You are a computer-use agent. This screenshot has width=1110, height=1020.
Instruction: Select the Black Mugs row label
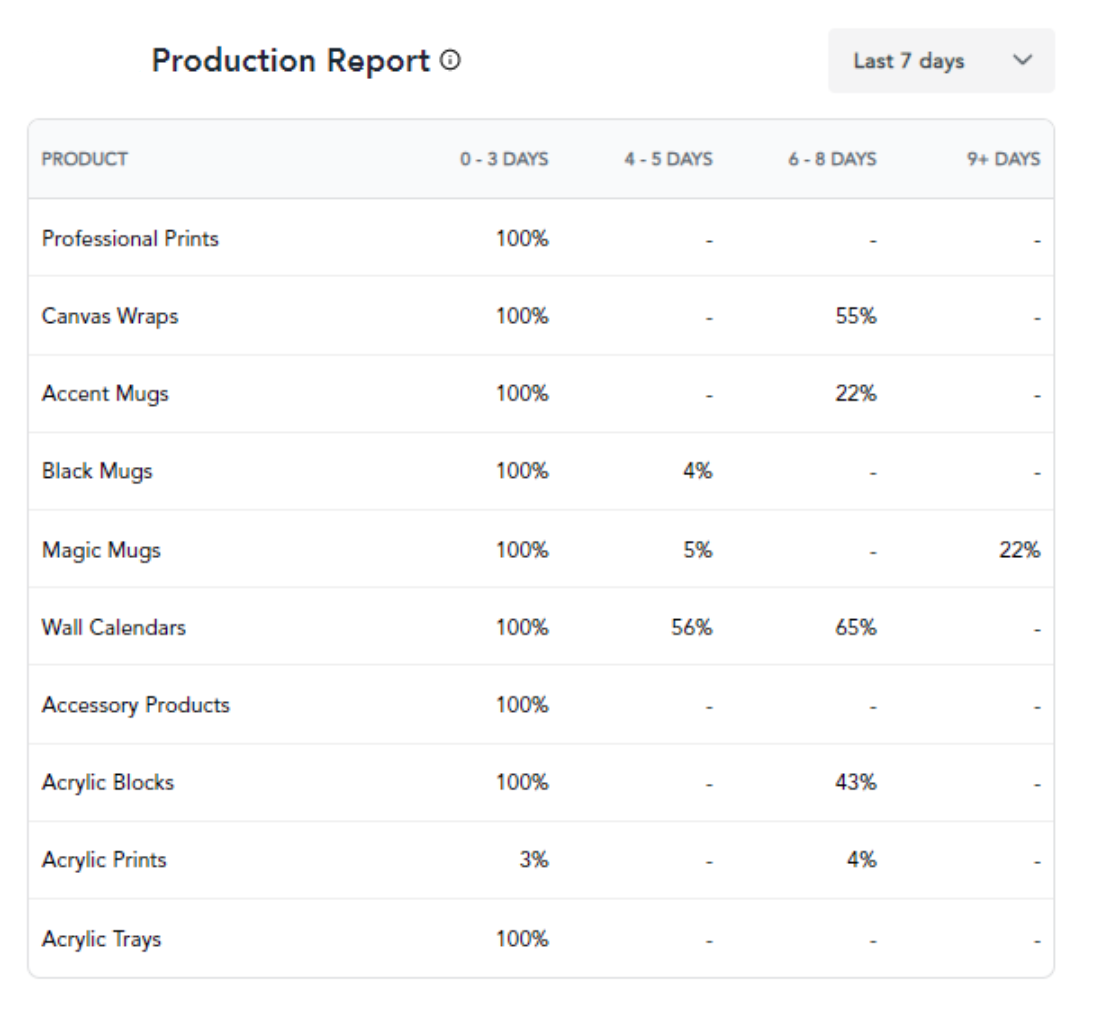point(97,471)
